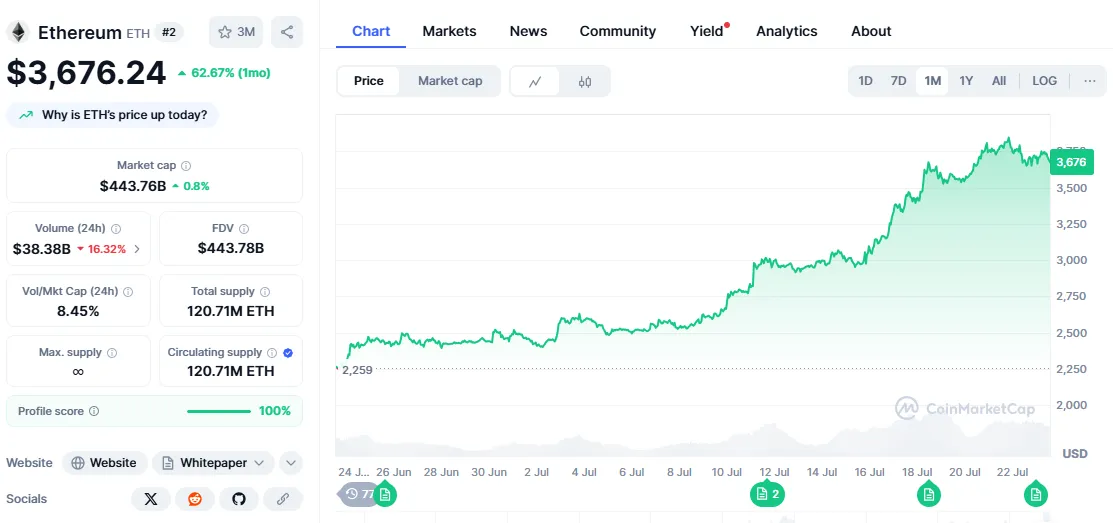Open chart more options ellipsis menu

[1089, 81]
